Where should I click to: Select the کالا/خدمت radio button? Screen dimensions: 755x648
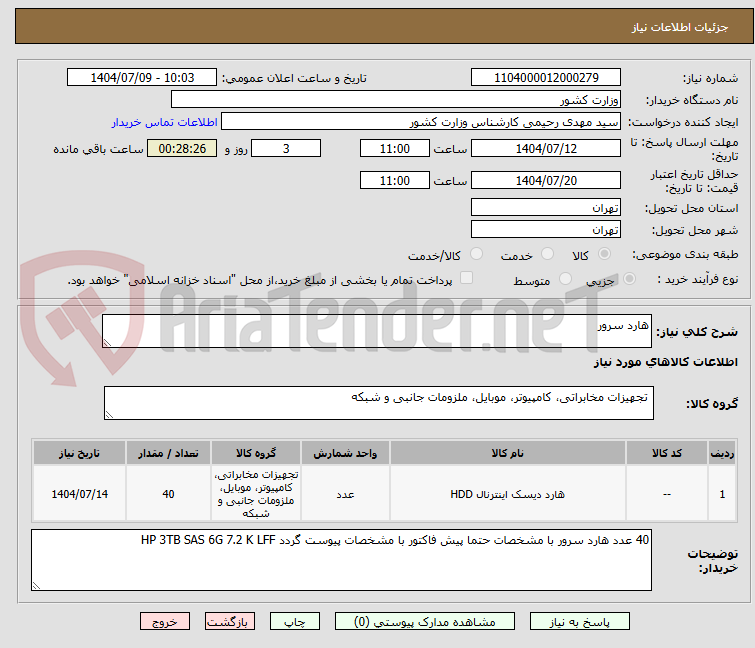click(x=476, y=254)
